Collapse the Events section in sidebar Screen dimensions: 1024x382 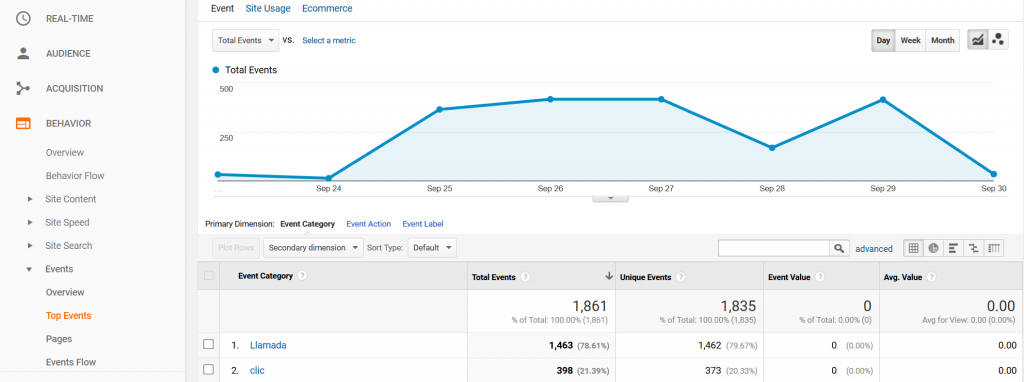pos(29,269)
